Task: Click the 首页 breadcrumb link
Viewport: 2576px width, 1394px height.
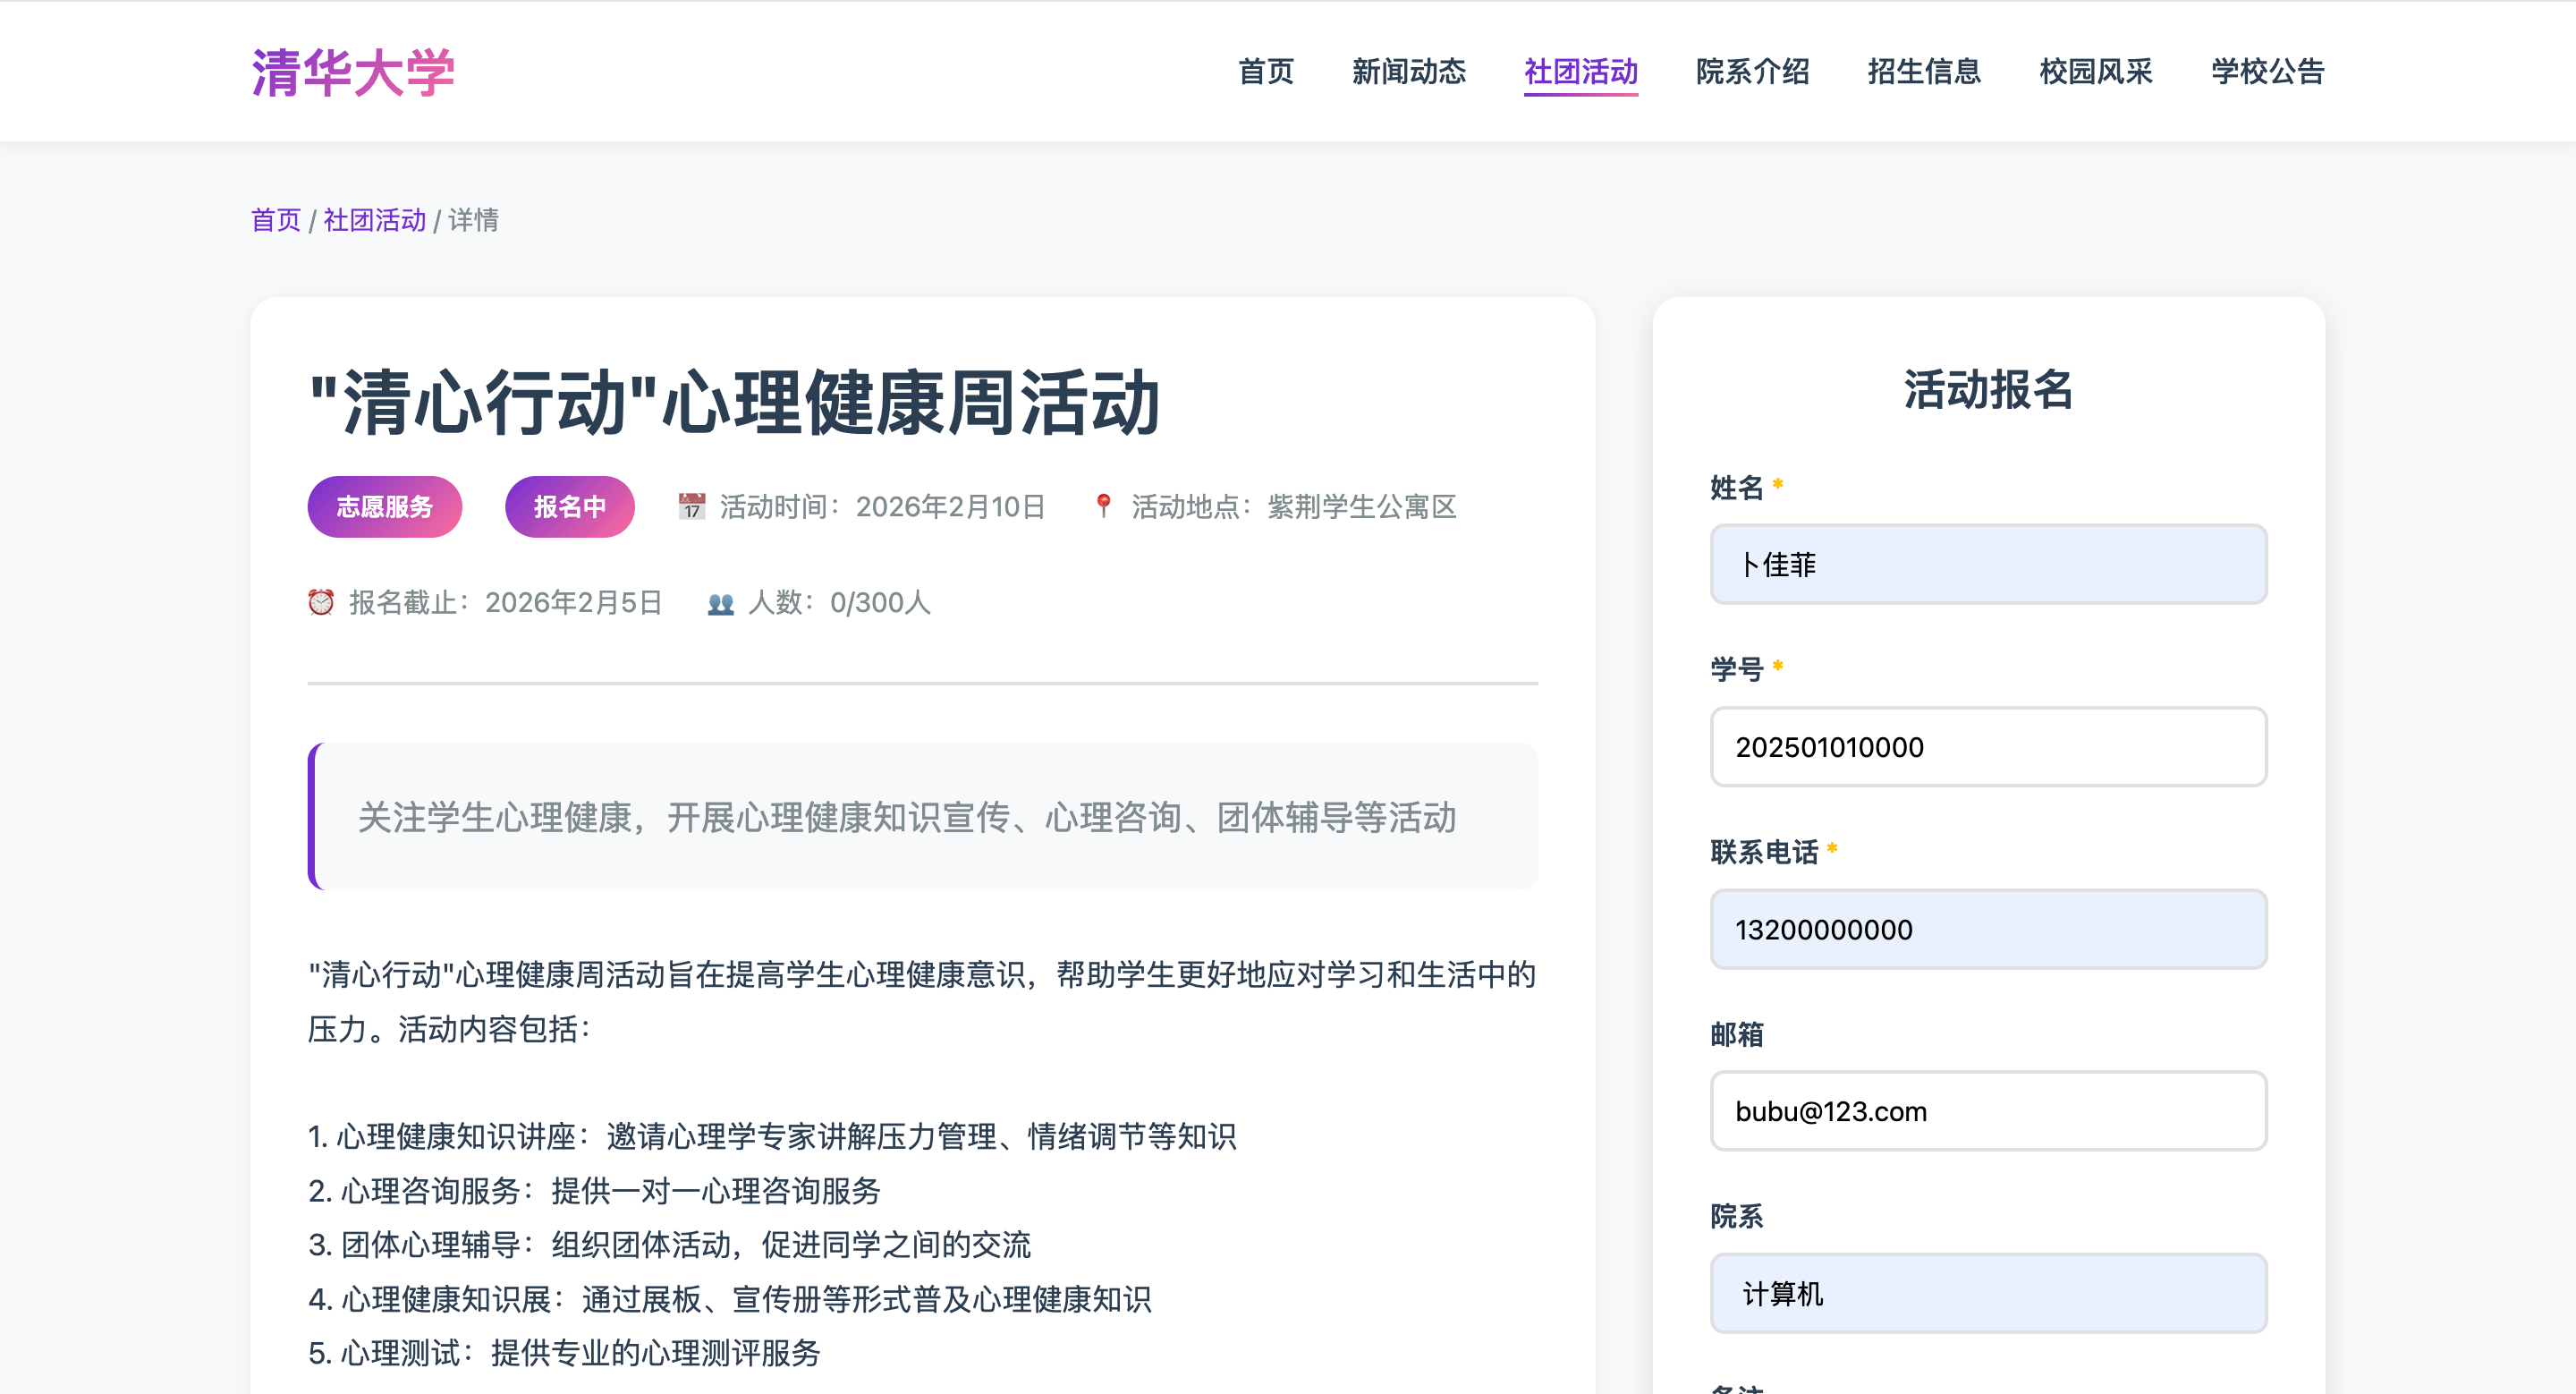Action: coord(275,220)
